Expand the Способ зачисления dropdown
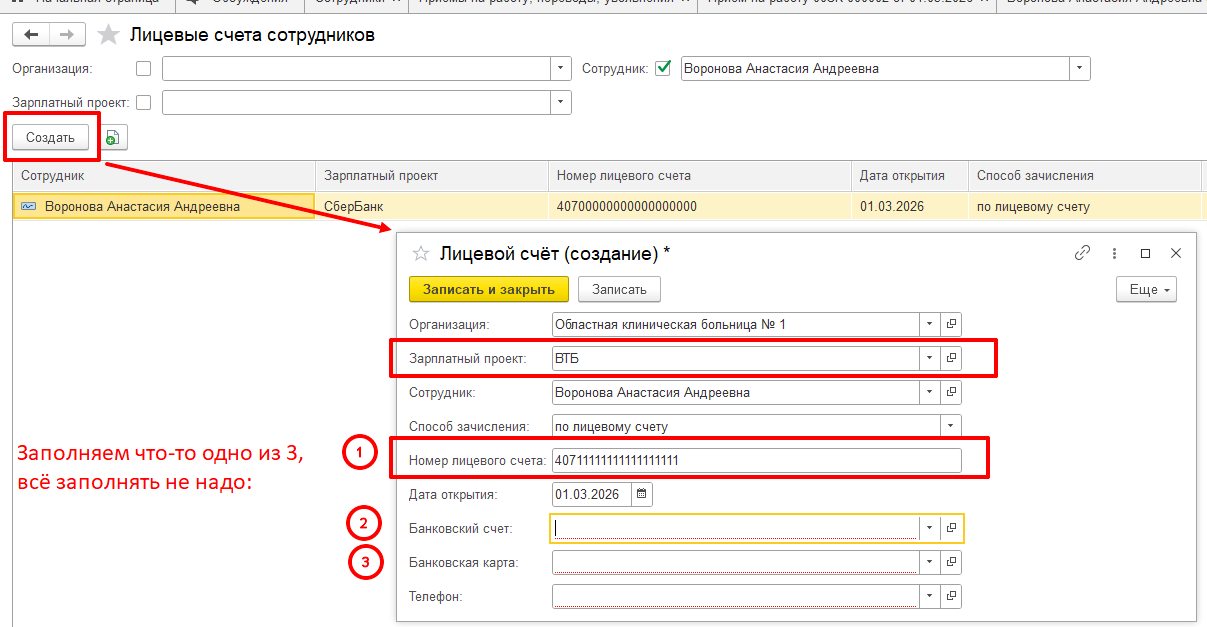The image size is (1207, 627). 951,426
